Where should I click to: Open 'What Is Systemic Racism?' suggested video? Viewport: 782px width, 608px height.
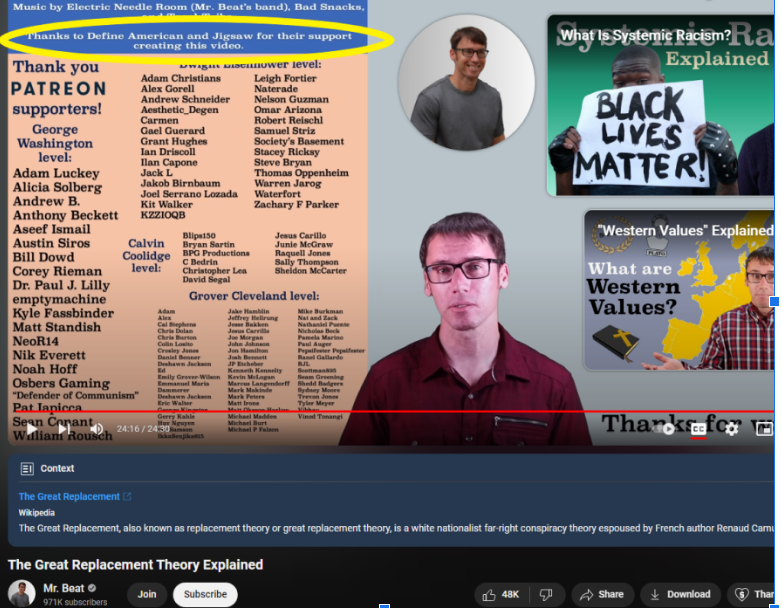660,105
